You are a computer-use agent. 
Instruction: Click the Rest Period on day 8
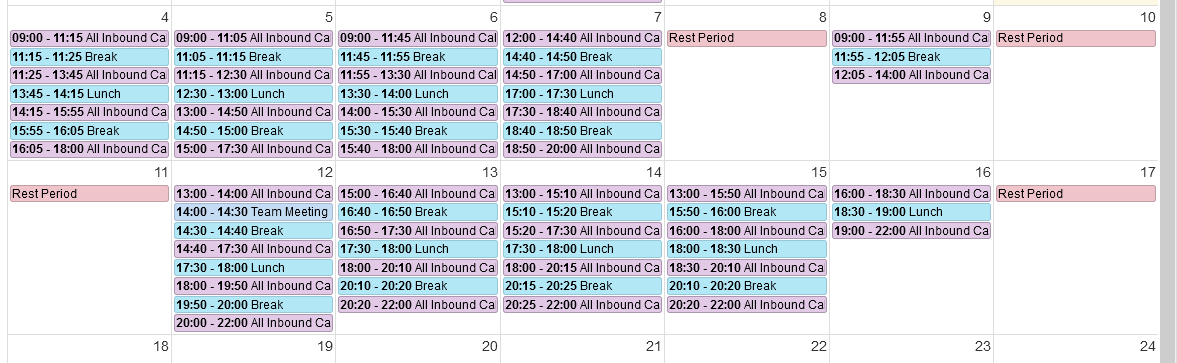point(747,38)
